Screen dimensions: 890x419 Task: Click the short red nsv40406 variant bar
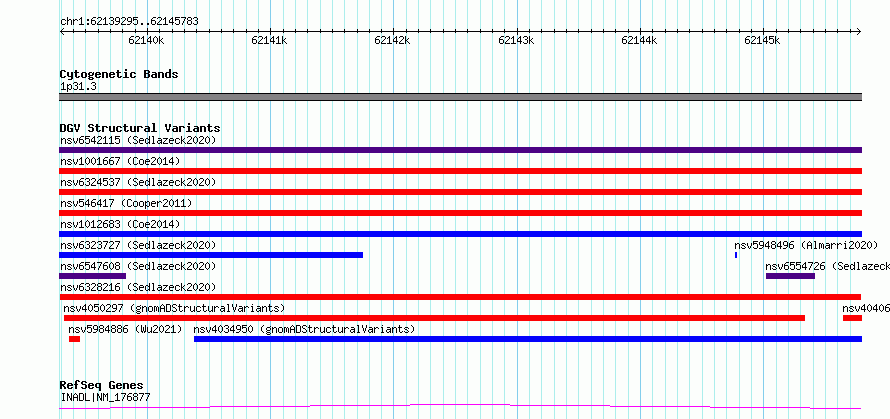(x=853, y=318)
